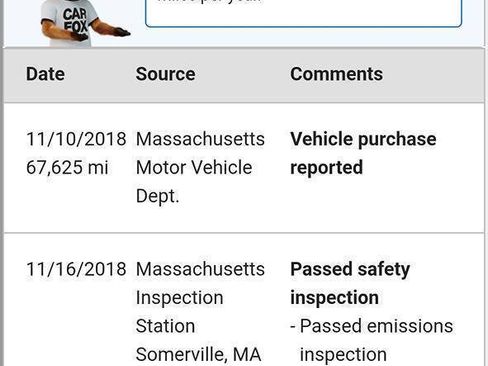488x366 pixels.
Task: Click Massachusetts Inspection Station source text
Action: tap(200, 297)
